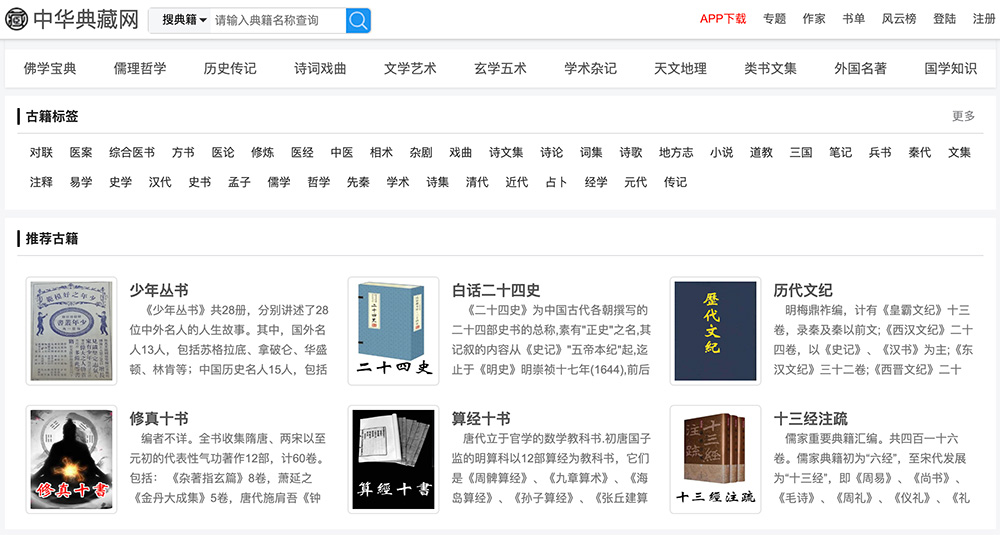Open the 修真十书 title link
Viewport: 1000px width, 535px height.
pos(159,418)
